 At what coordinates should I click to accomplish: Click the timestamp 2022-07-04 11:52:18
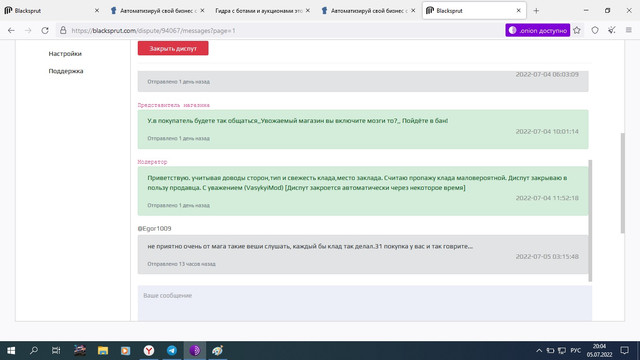coord(547,198)
